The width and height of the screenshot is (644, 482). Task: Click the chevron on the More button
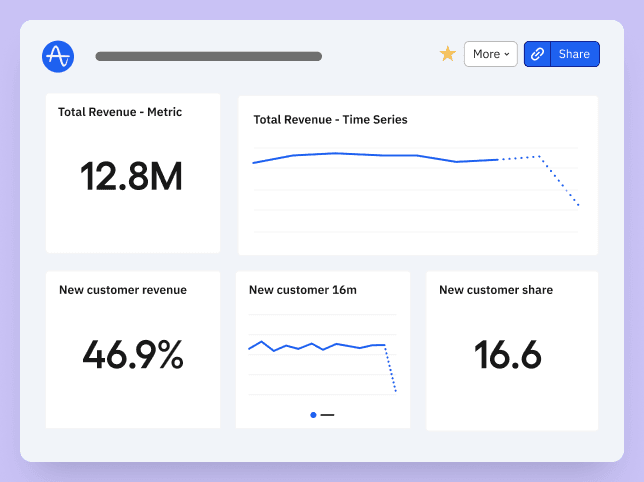tap(507, 54)
